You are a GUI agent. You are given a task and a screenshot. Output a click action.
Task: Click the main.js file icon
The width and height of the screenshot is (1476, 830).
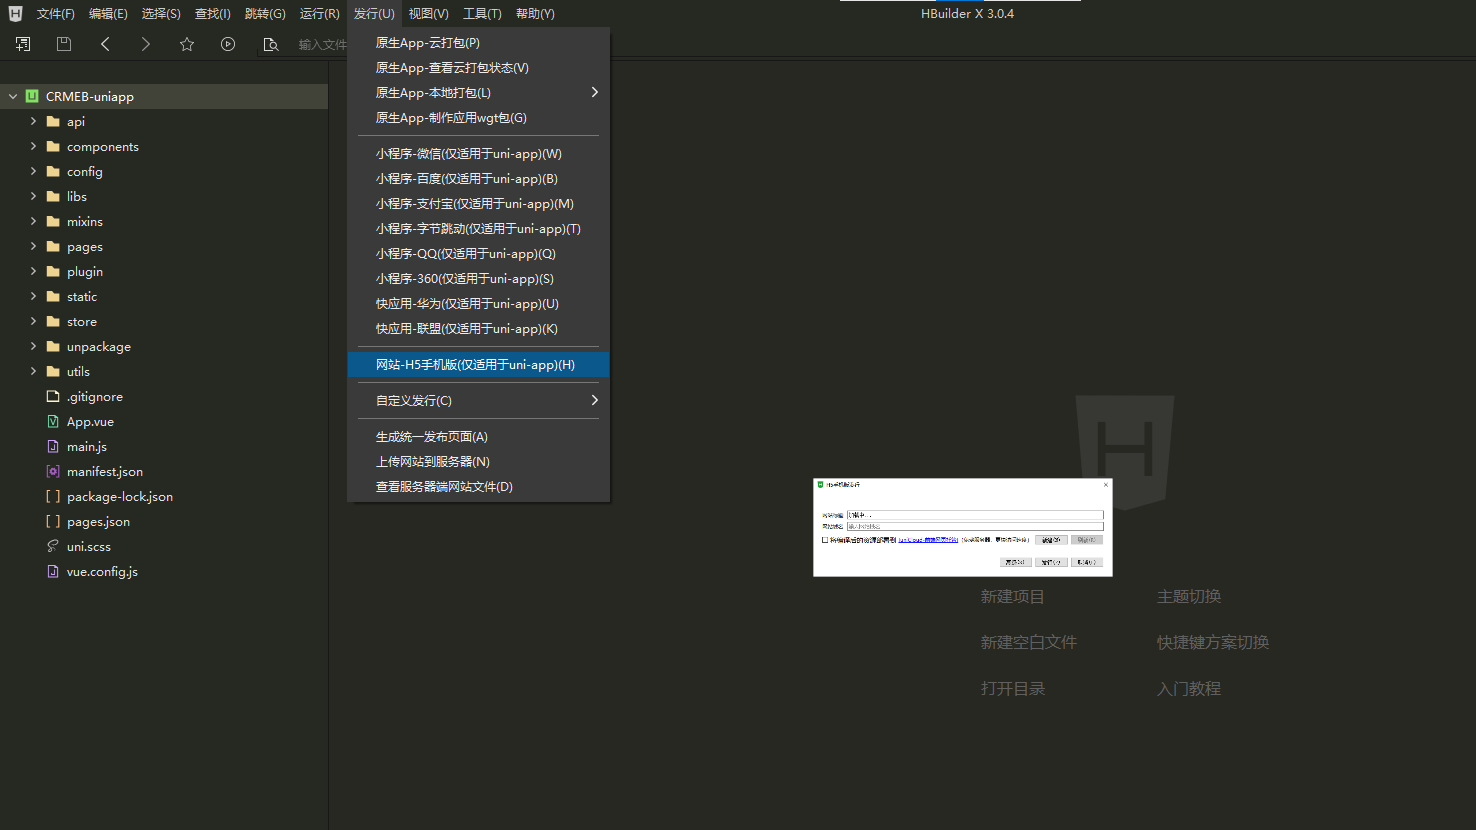coord(53,446)
